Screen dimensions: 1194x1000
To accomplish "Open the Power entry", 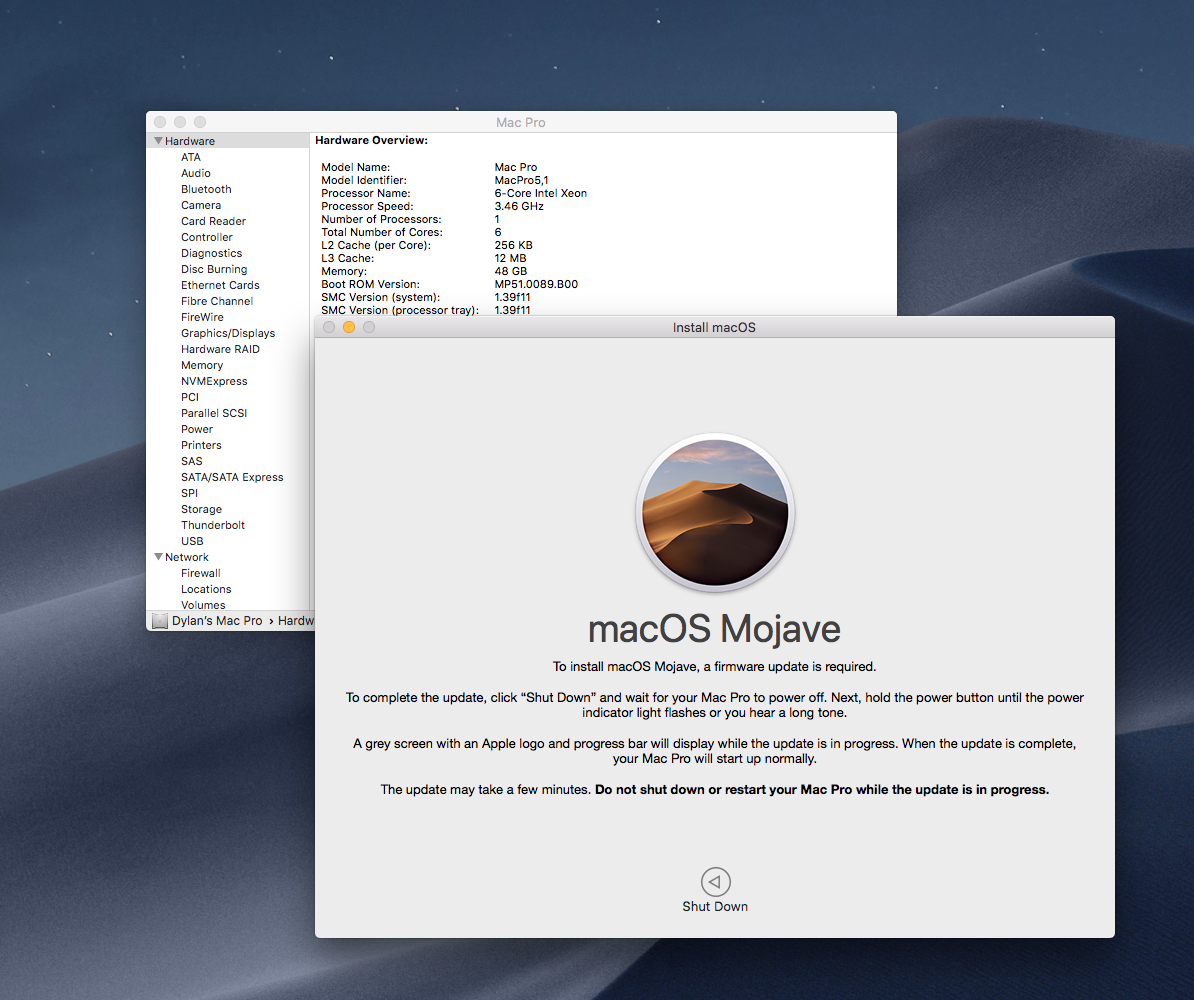I will coord(197,429).
